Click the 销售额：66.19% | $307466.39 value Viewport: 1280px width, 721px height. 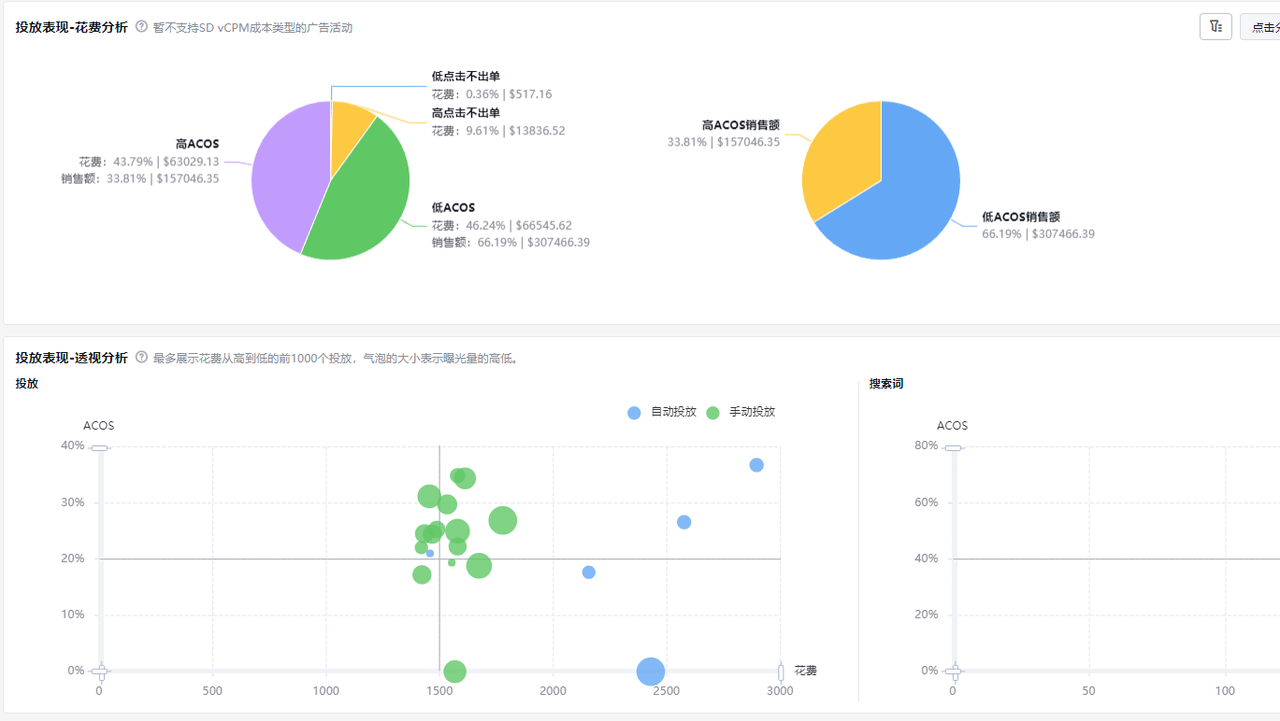(x=511, y=243)
